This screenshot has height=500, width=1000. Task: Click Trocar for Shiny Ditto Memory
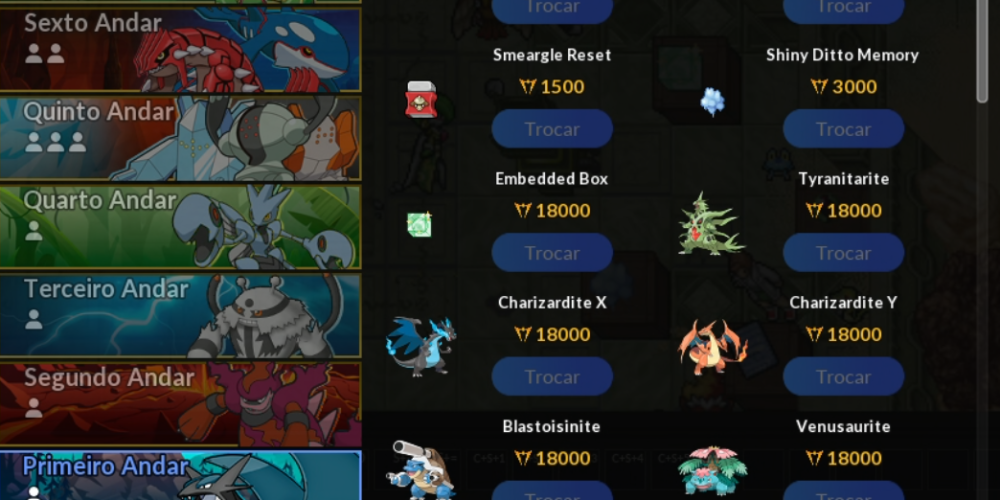pos(843,129)
